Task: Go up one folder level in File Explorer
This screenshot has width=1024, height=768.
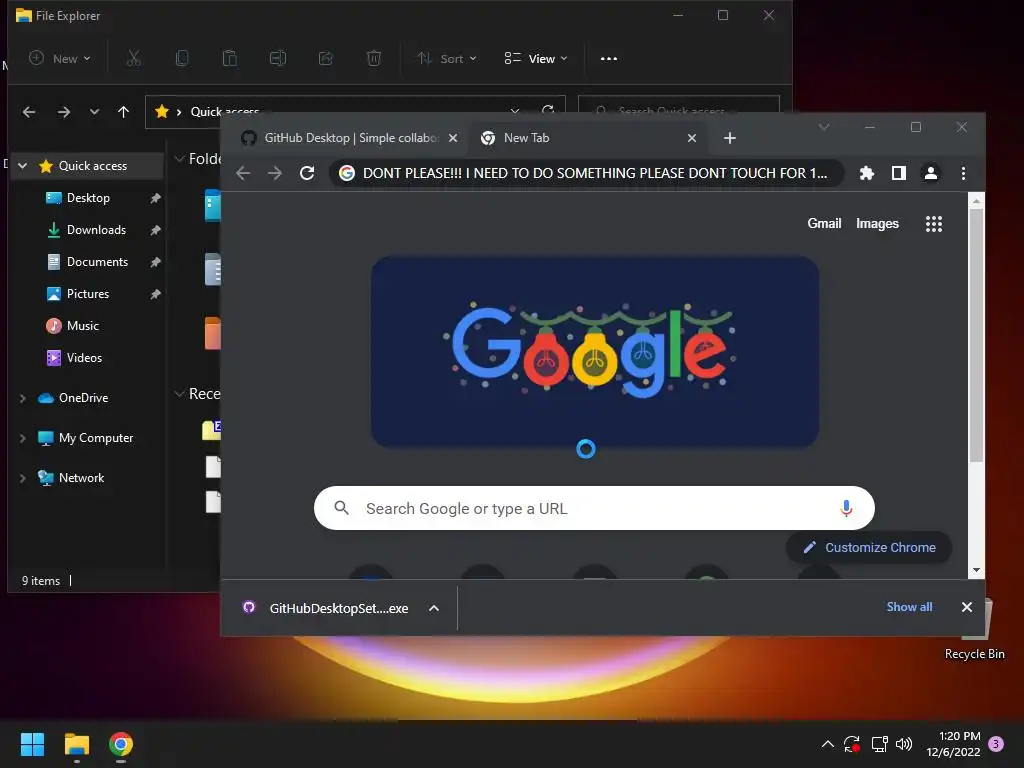Action: [123, 112]
